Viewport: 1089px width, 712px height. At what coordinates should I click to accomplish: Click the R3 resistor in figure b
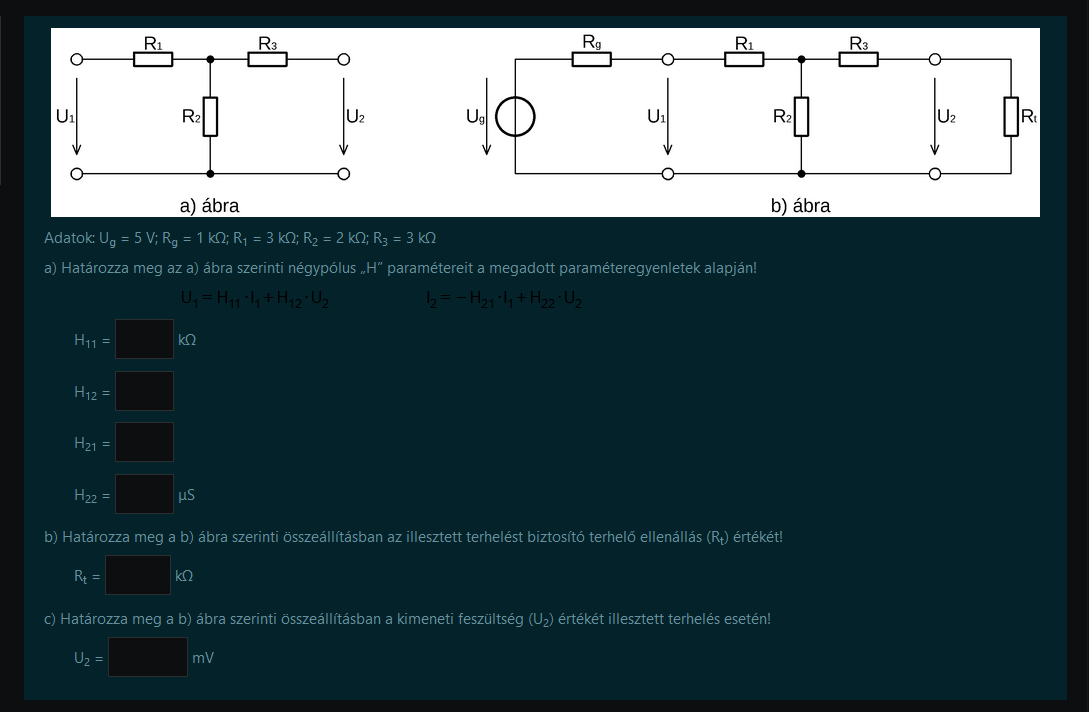coord(858,60)
